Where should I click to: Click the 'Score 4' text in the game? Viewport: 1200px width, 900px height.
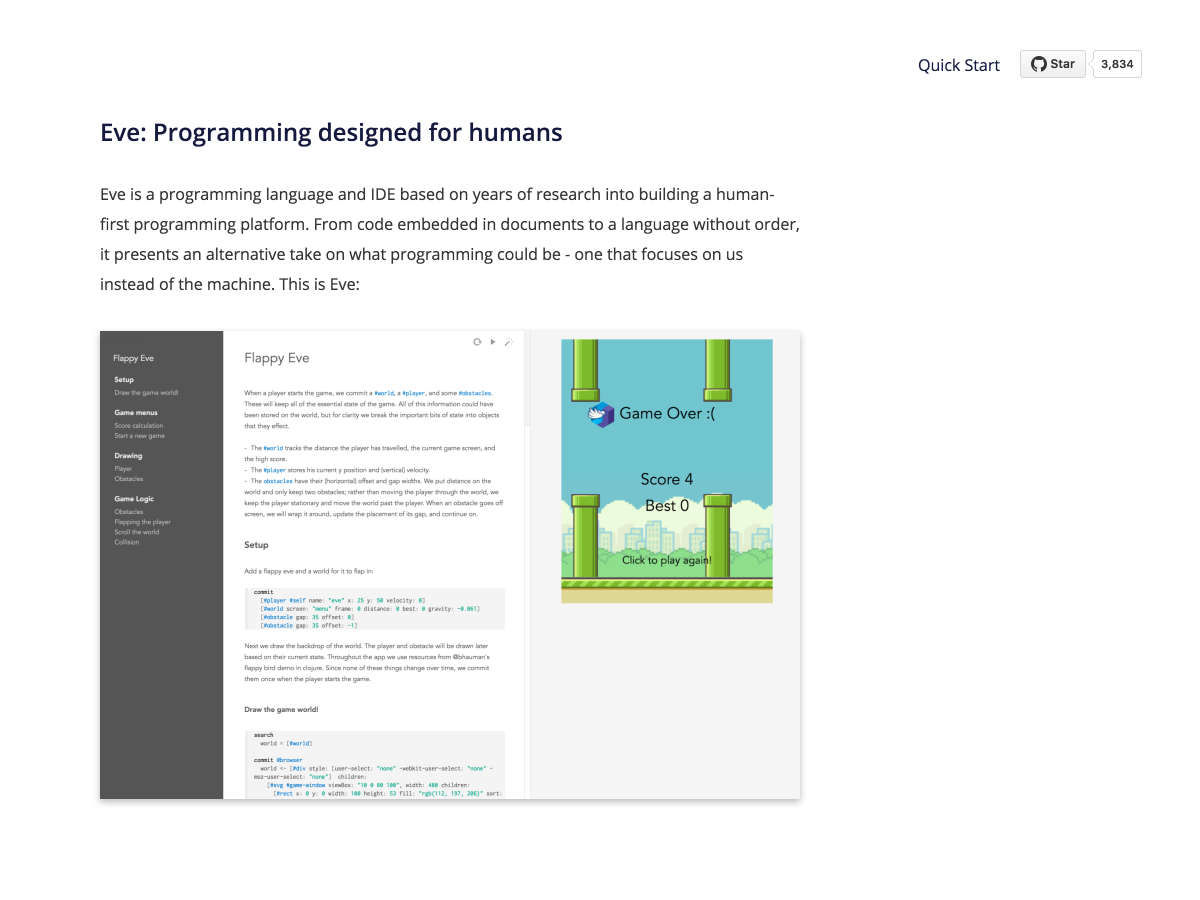tap(667, 480)
